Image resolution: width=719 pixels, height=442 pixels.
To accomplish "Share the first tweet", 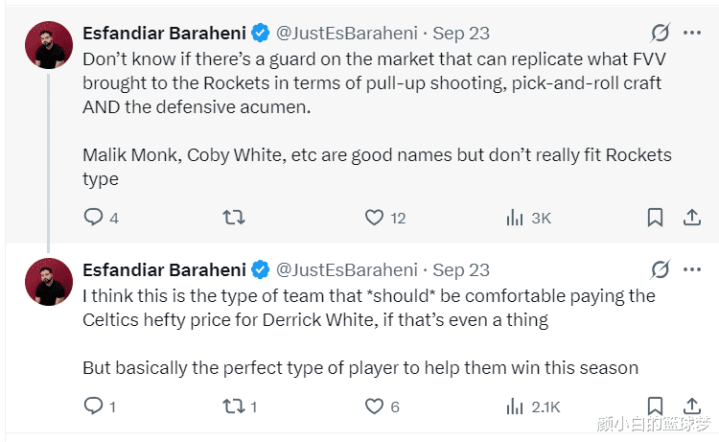I will coord(691,217).
